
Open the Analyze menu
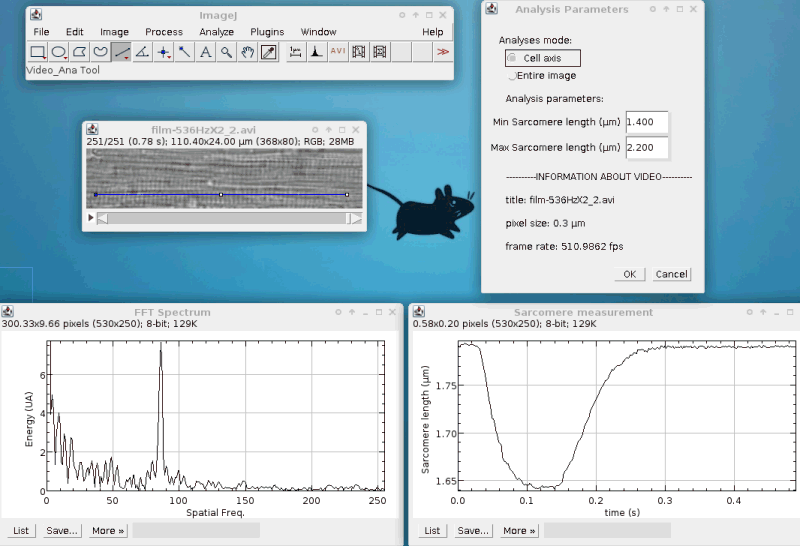coord(216,32)
